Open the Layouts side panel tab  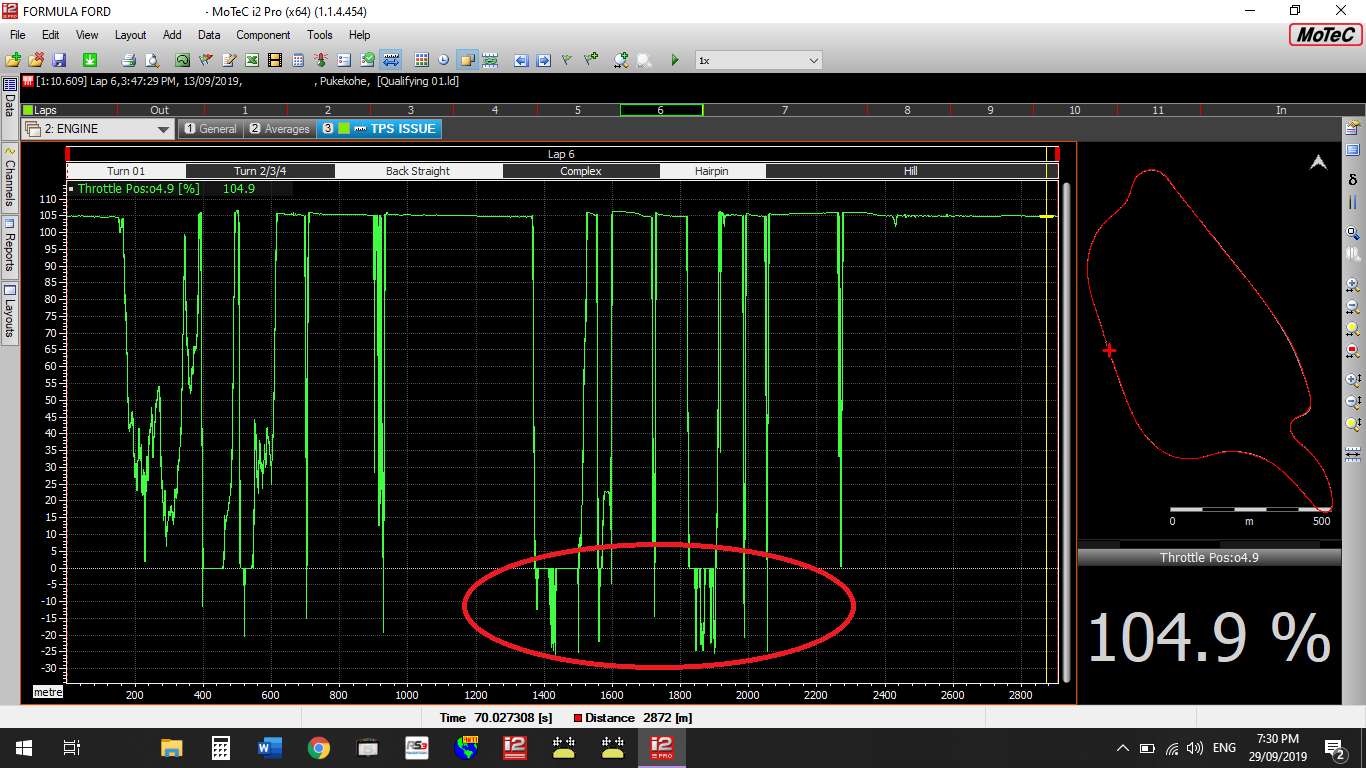coord(9,312)
